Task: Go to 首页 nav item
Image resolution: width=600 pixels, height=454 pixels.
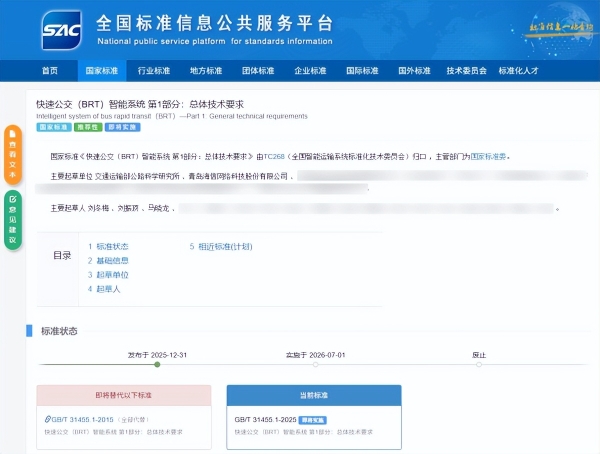Action: 50,71
